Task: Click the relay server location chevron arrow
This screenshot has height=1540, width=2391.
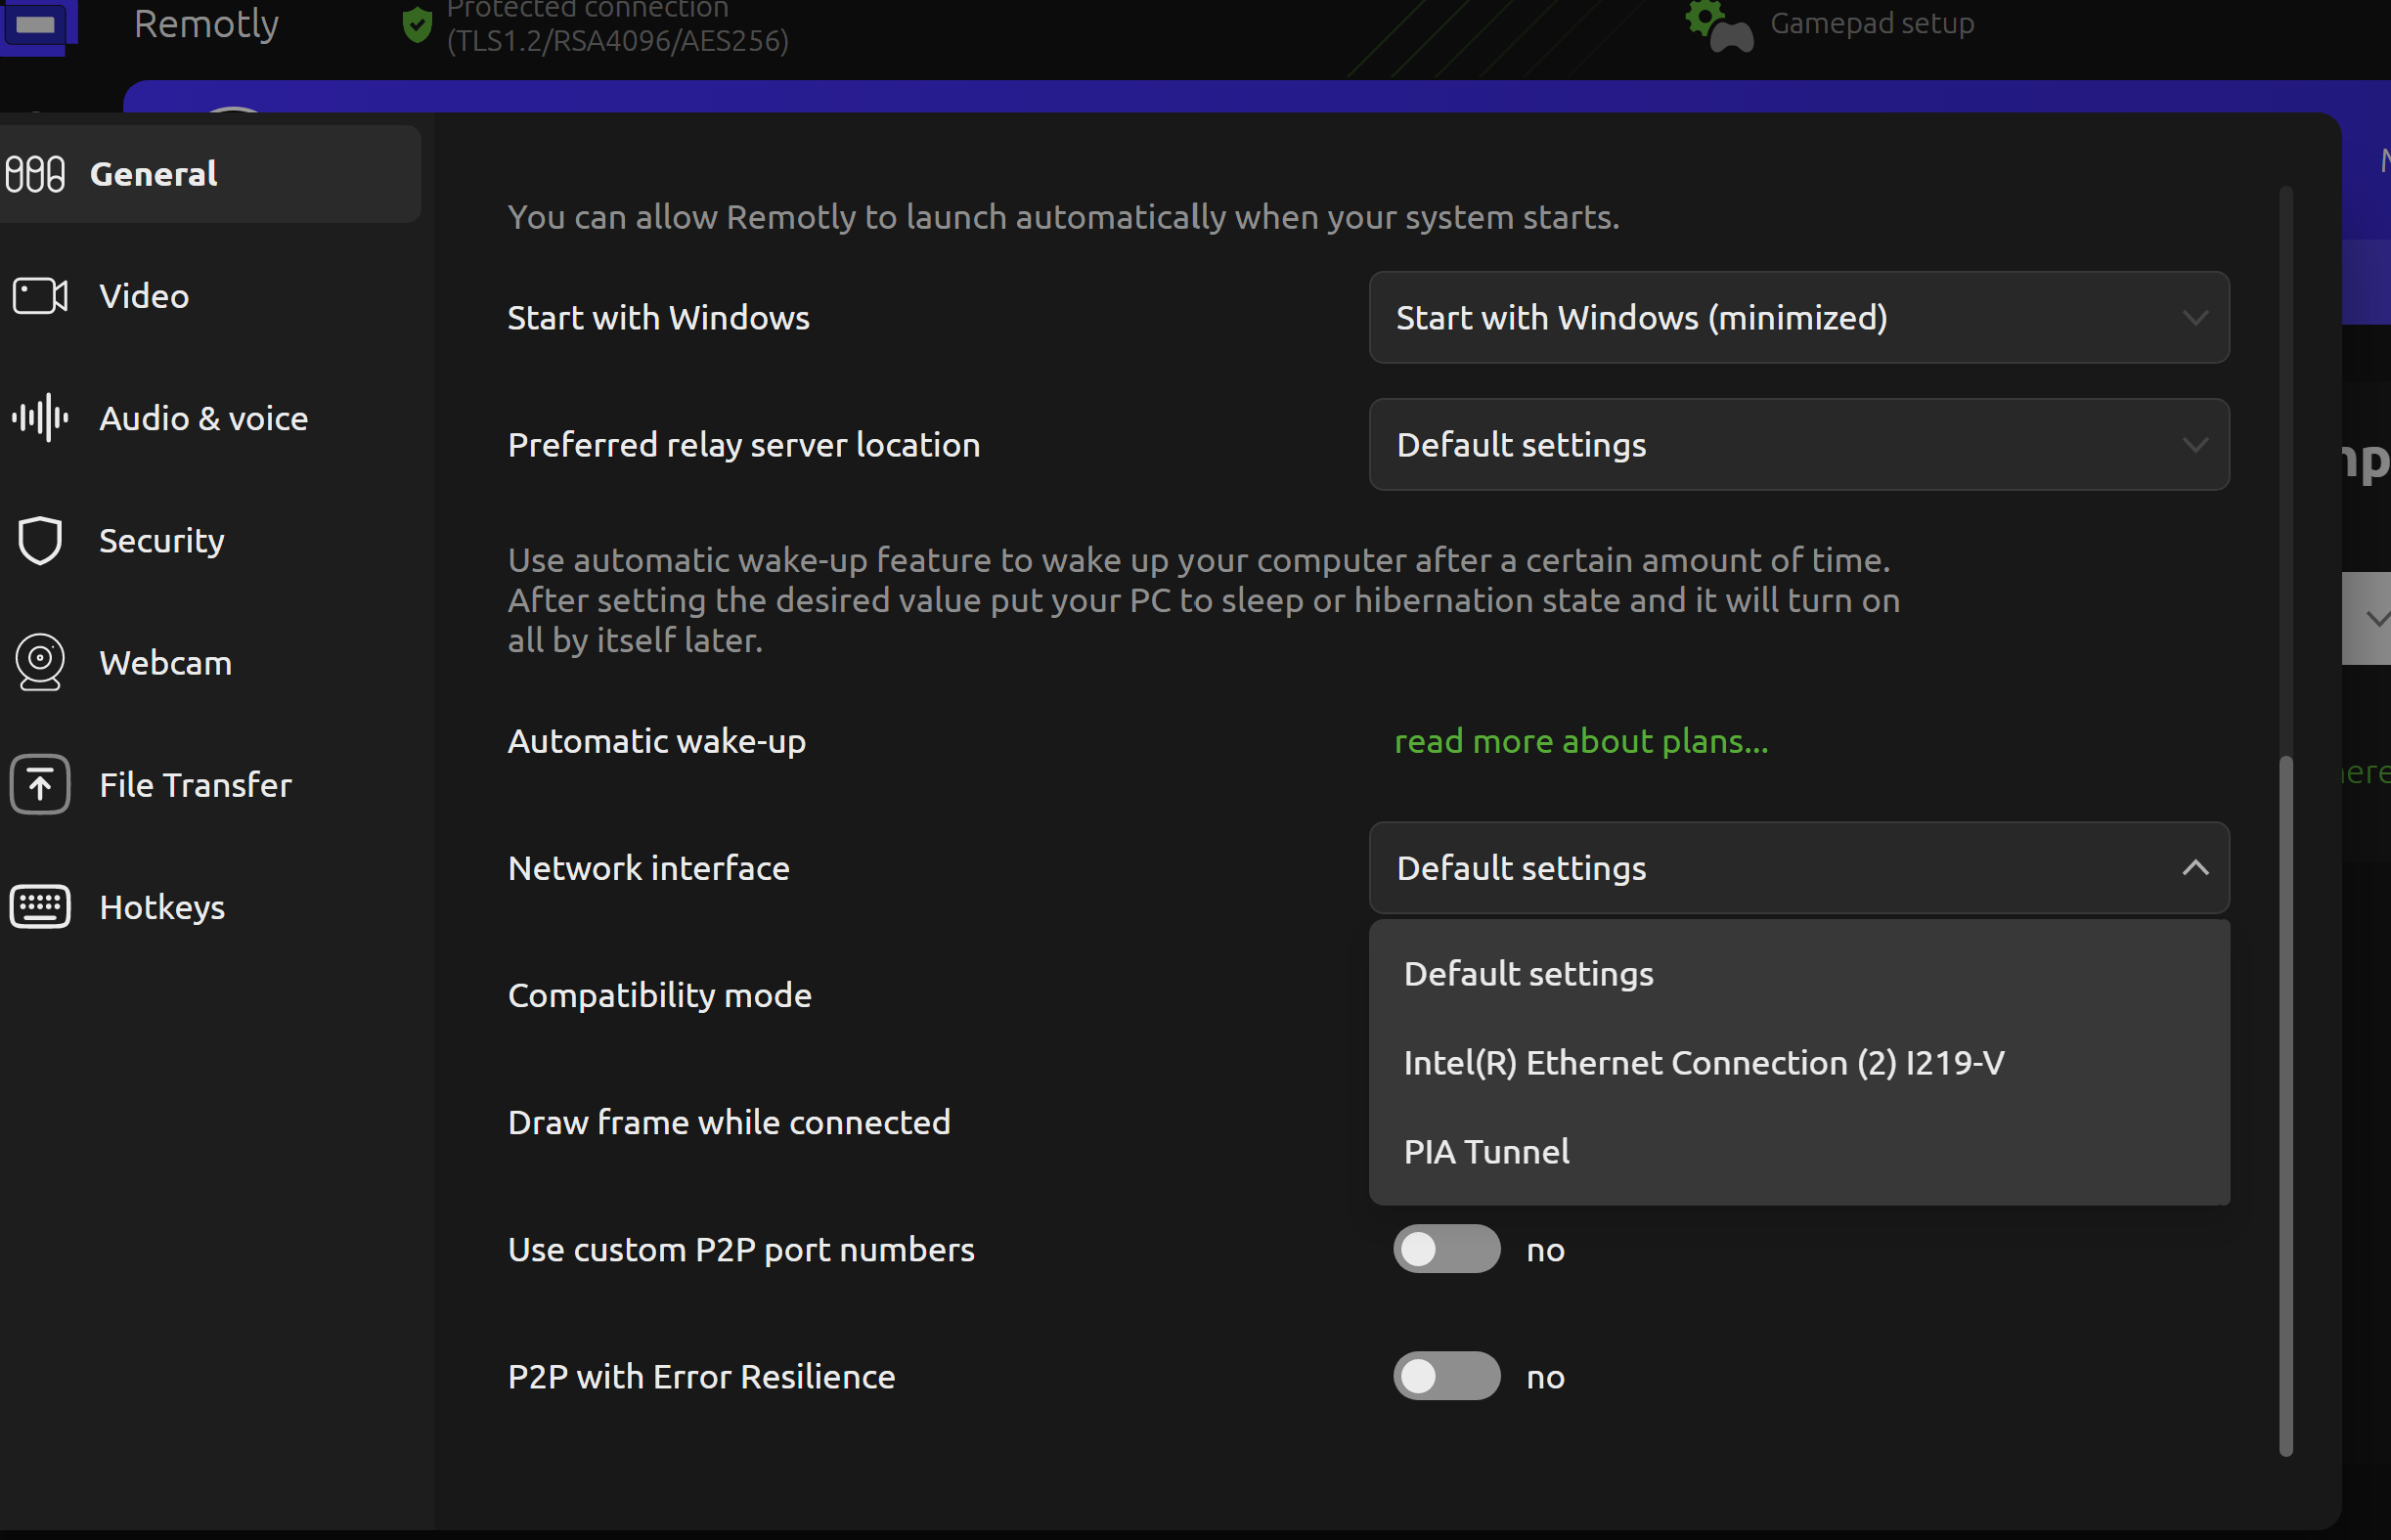Action: pyautogui.click(x=2195, y=445)
